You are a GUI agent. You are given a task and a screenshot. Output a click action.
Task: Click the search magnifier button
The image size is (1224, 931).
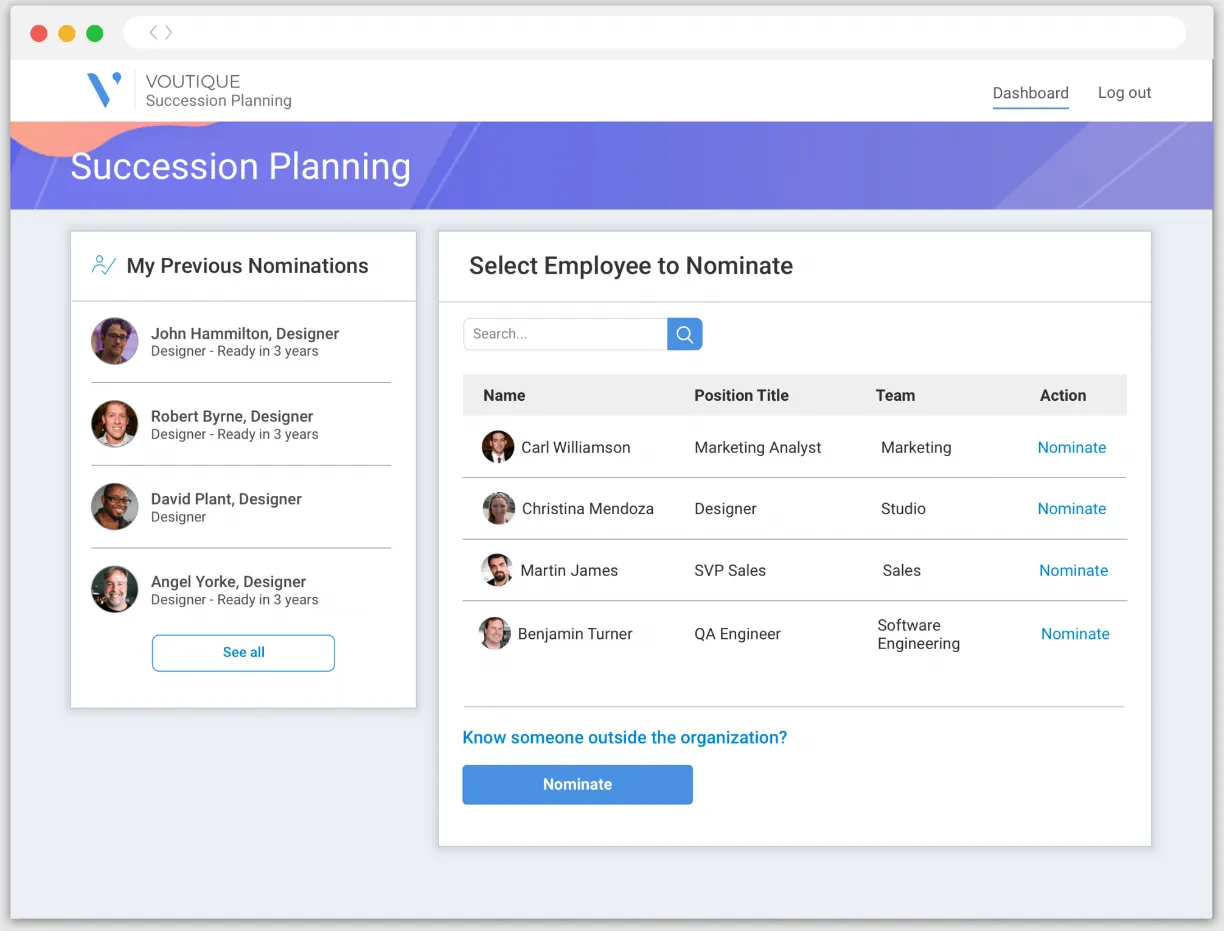coord(685,334)
